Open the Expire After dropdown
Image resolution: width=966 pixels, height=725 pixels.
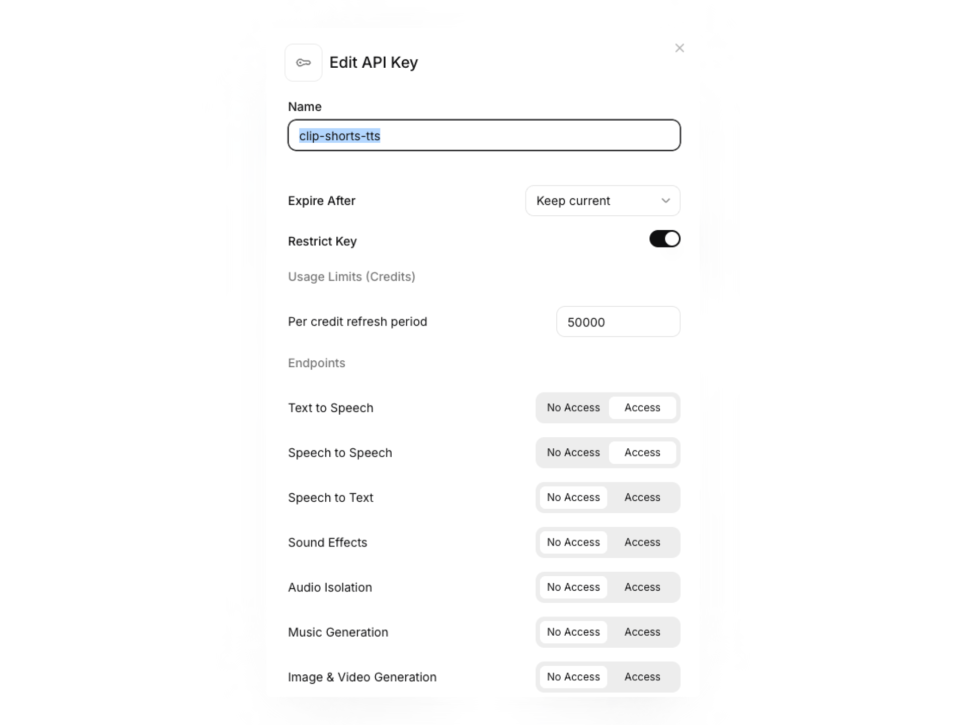click(x=603, y=201)
